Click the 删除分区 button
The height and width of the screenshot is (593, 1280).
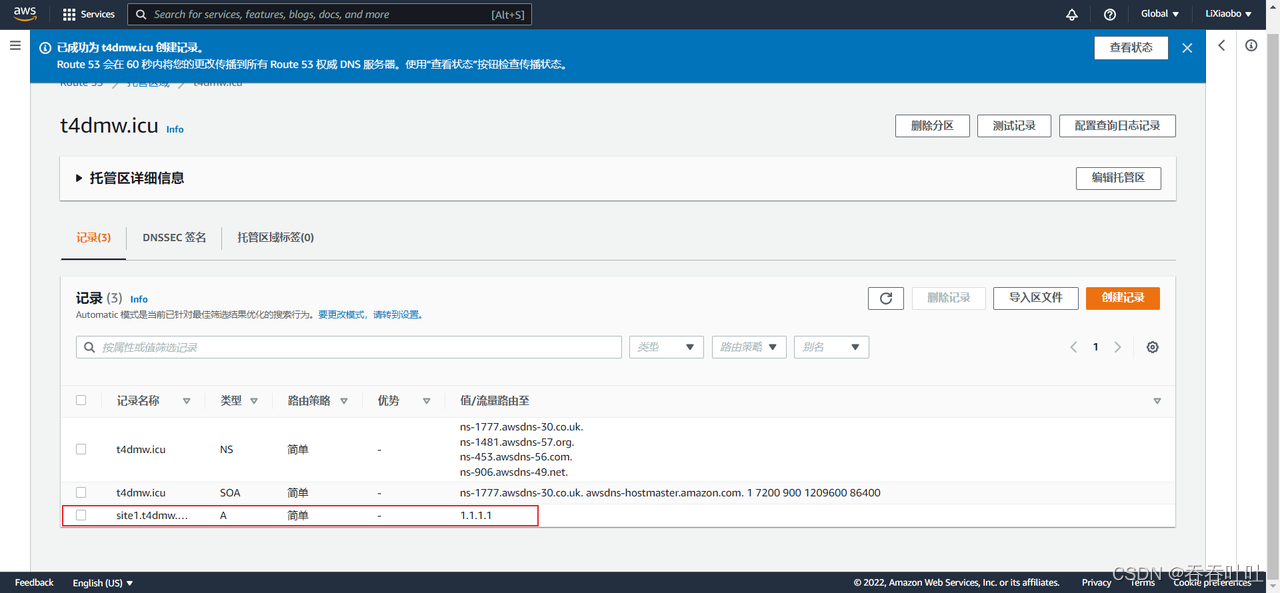932,126
